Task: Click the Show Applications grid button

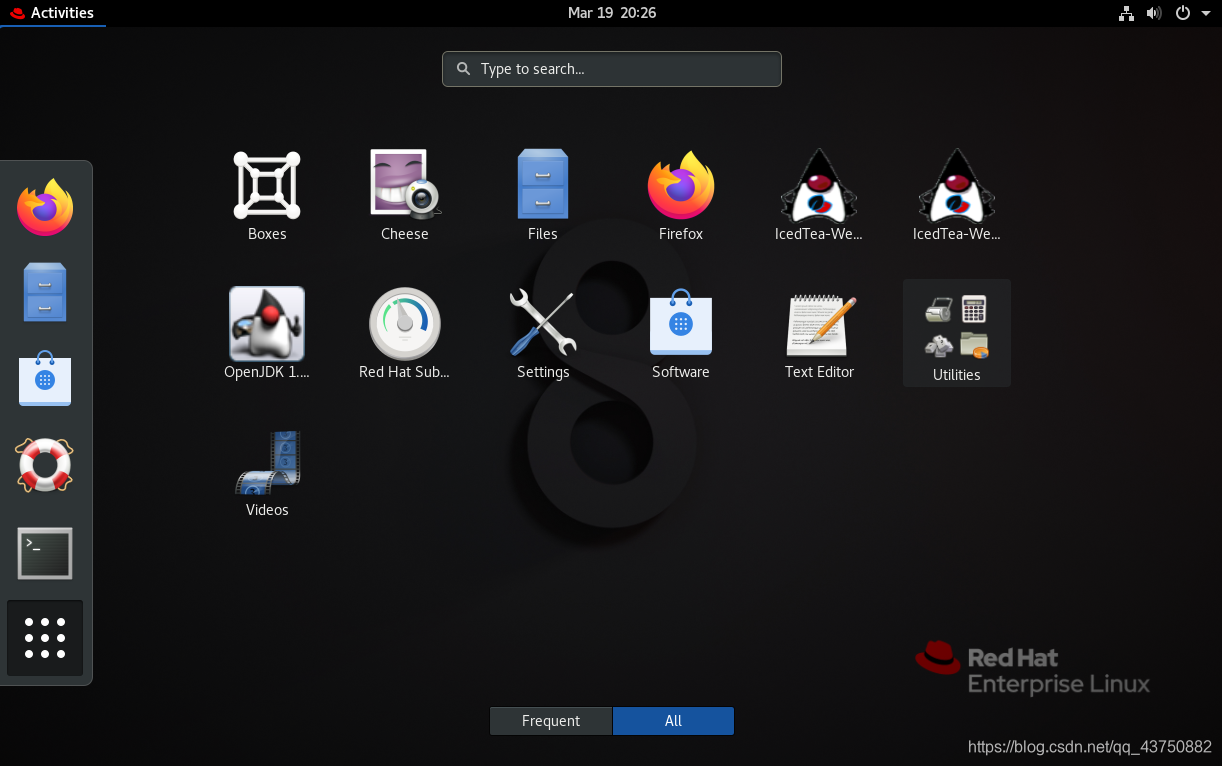Action: tap(45, 638)
